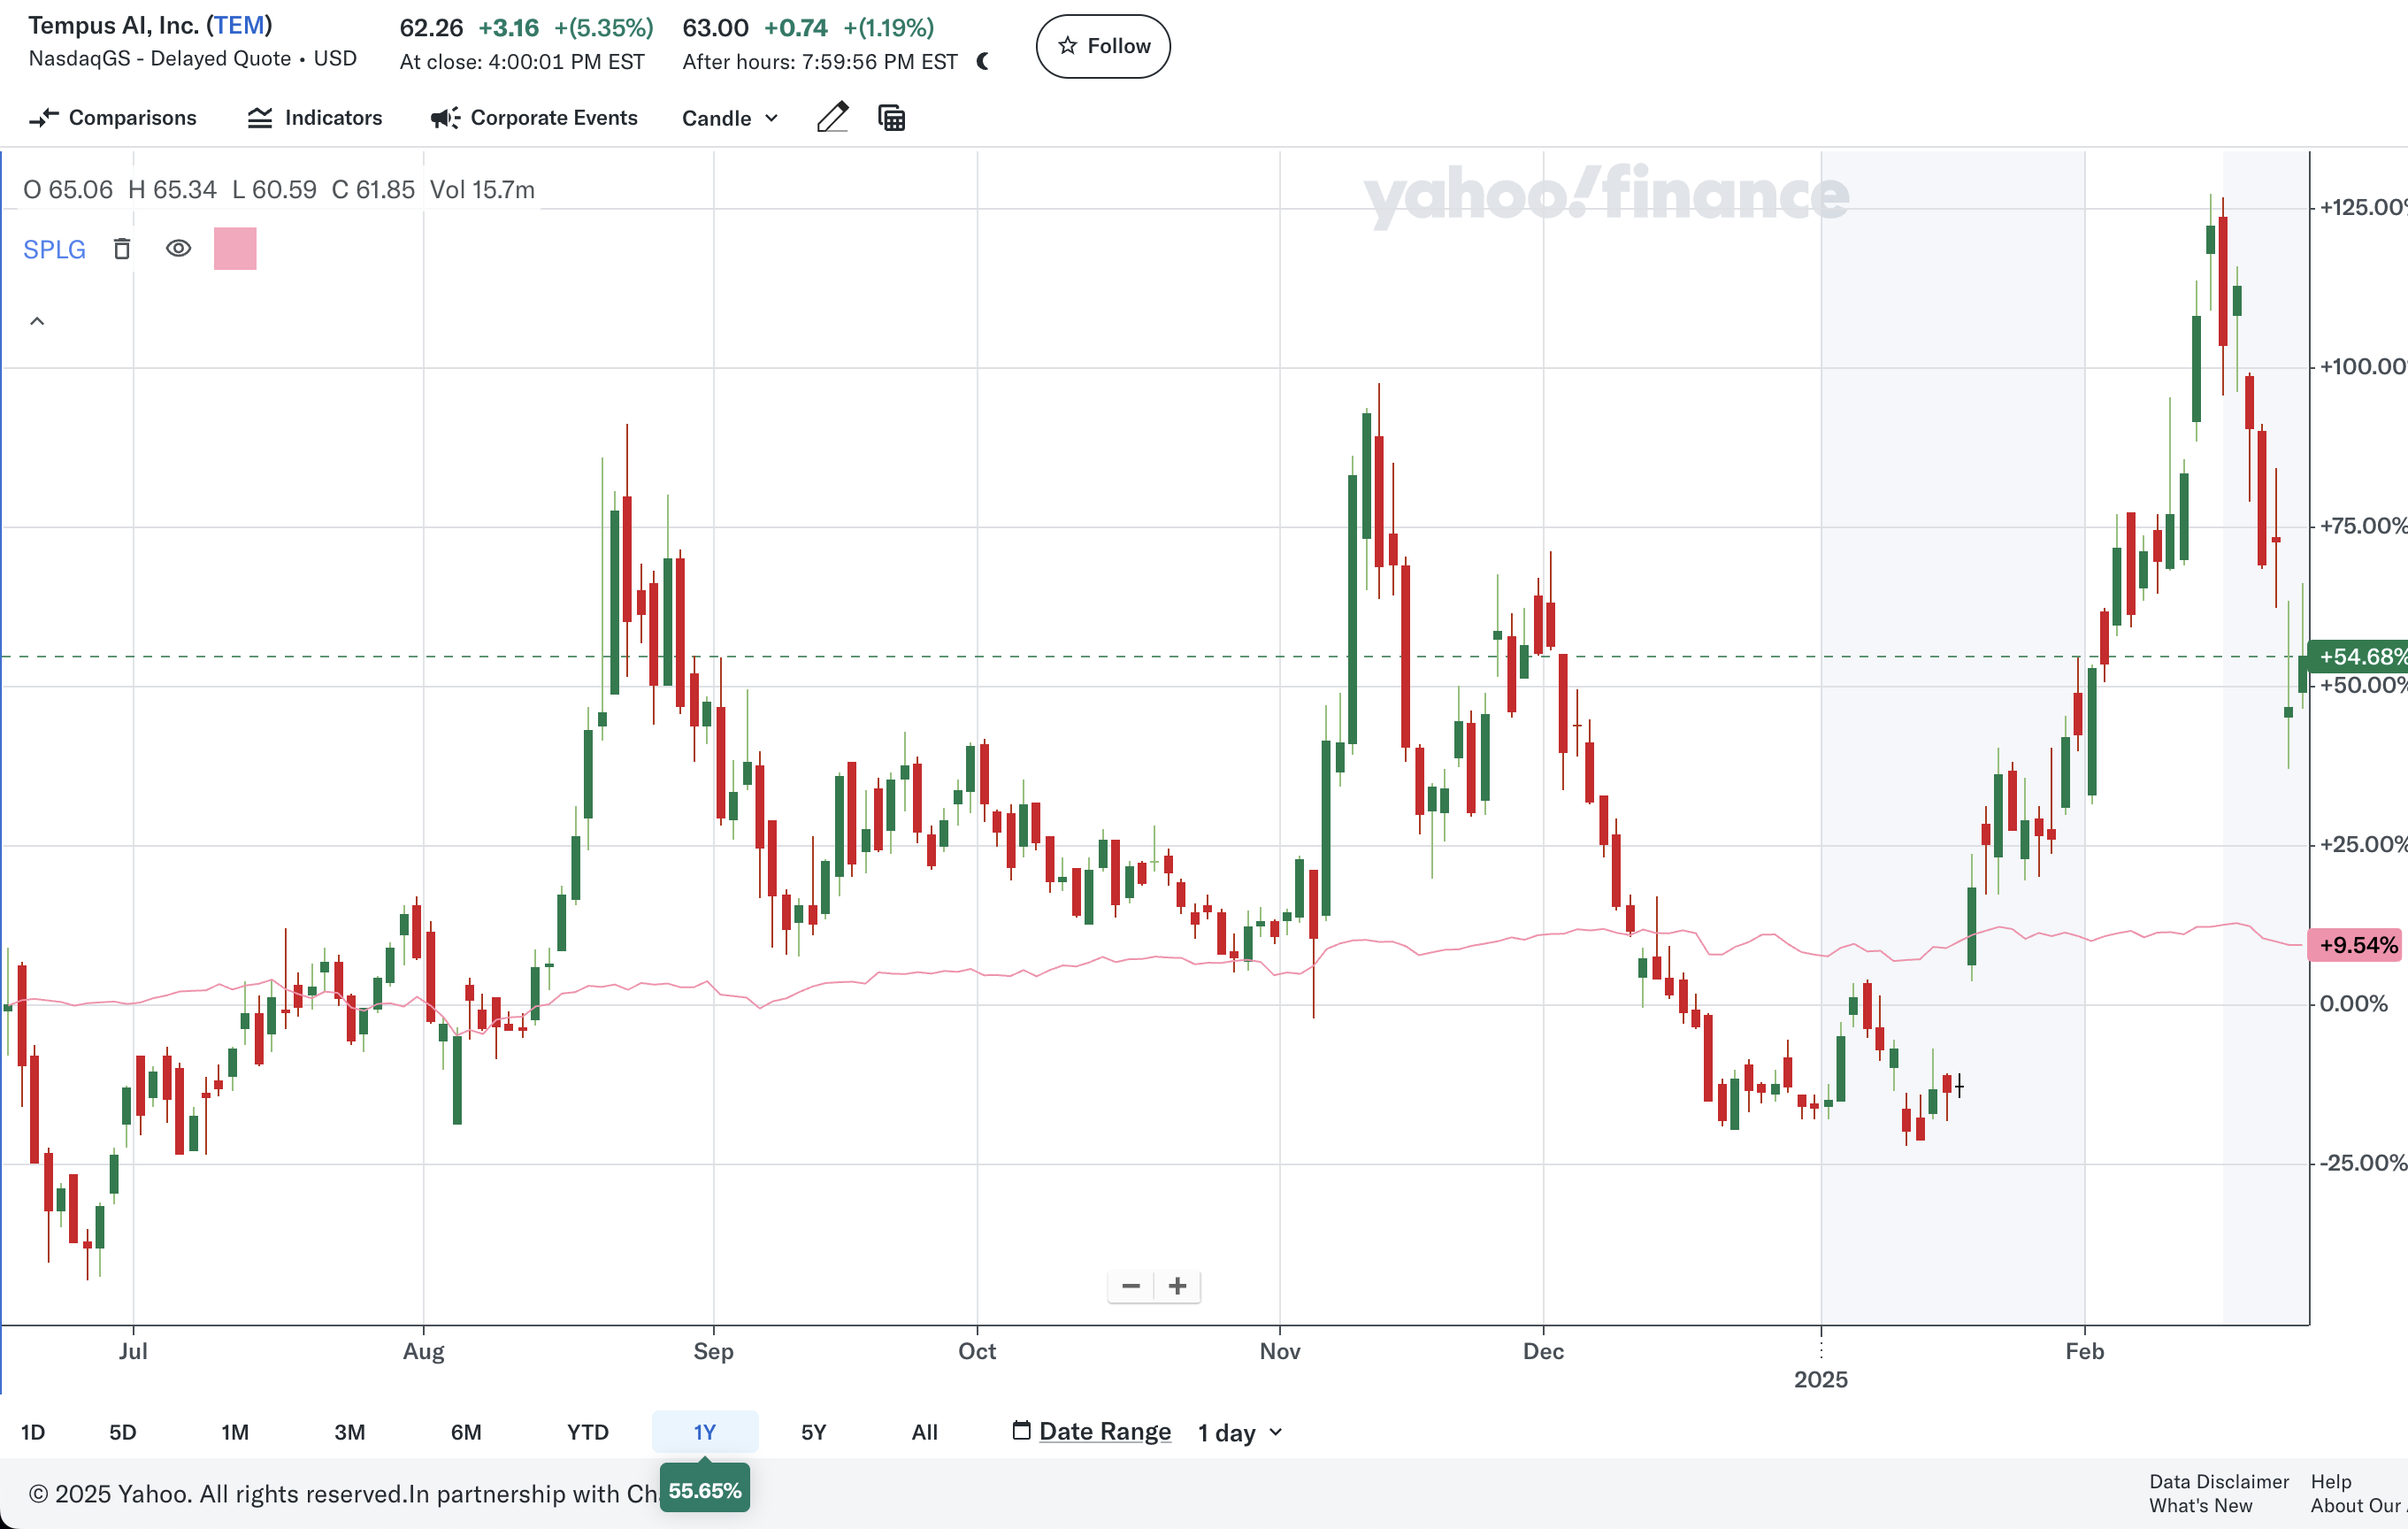Click the TEM ticker link
The image size is (2408, 1529).
click(239, 25)
